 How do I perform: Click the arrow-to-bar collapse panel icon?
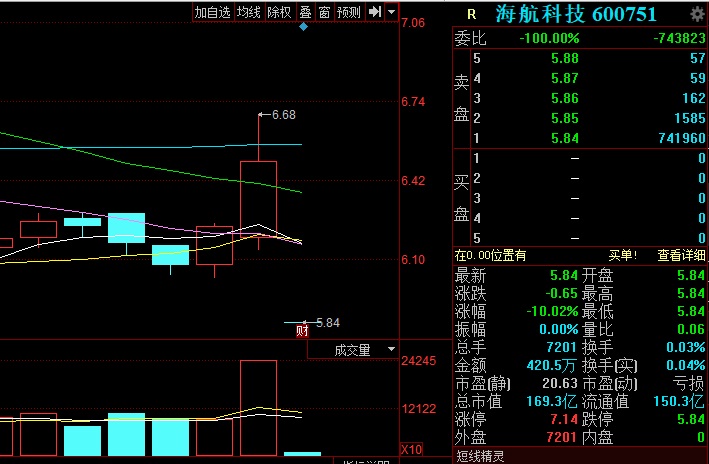(x=376, y=12)
